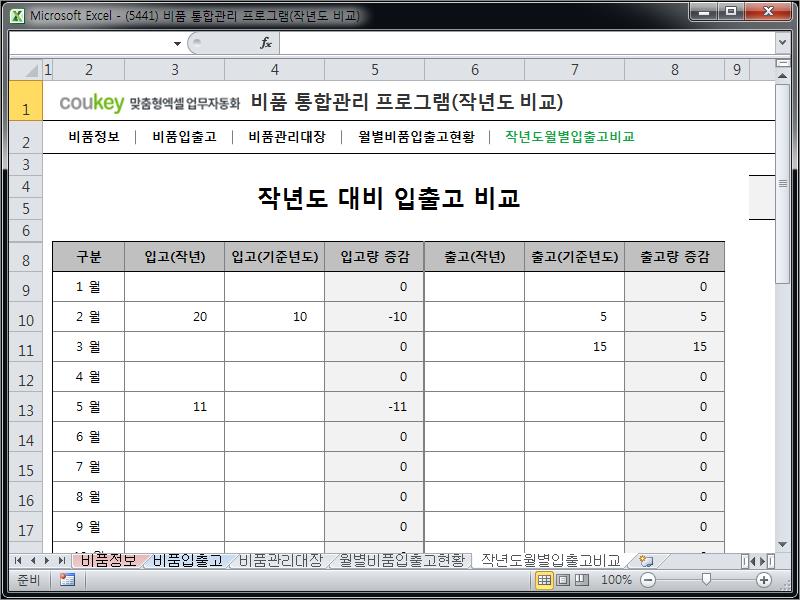Switch to the 비품관리대장 sheet tab
Screen dimensions: 800x600
[281, 561]
